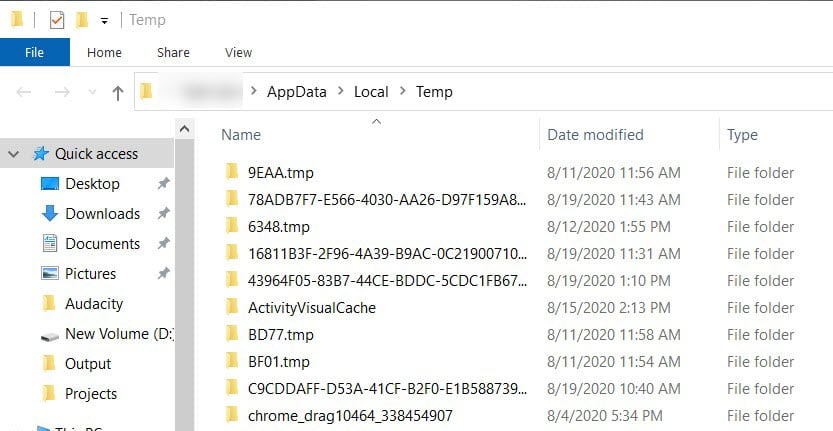The width and height of the screenshot is (833, 431).
Task: Click the Properties checkmark icon in title bar
Action: click(56, 20)
